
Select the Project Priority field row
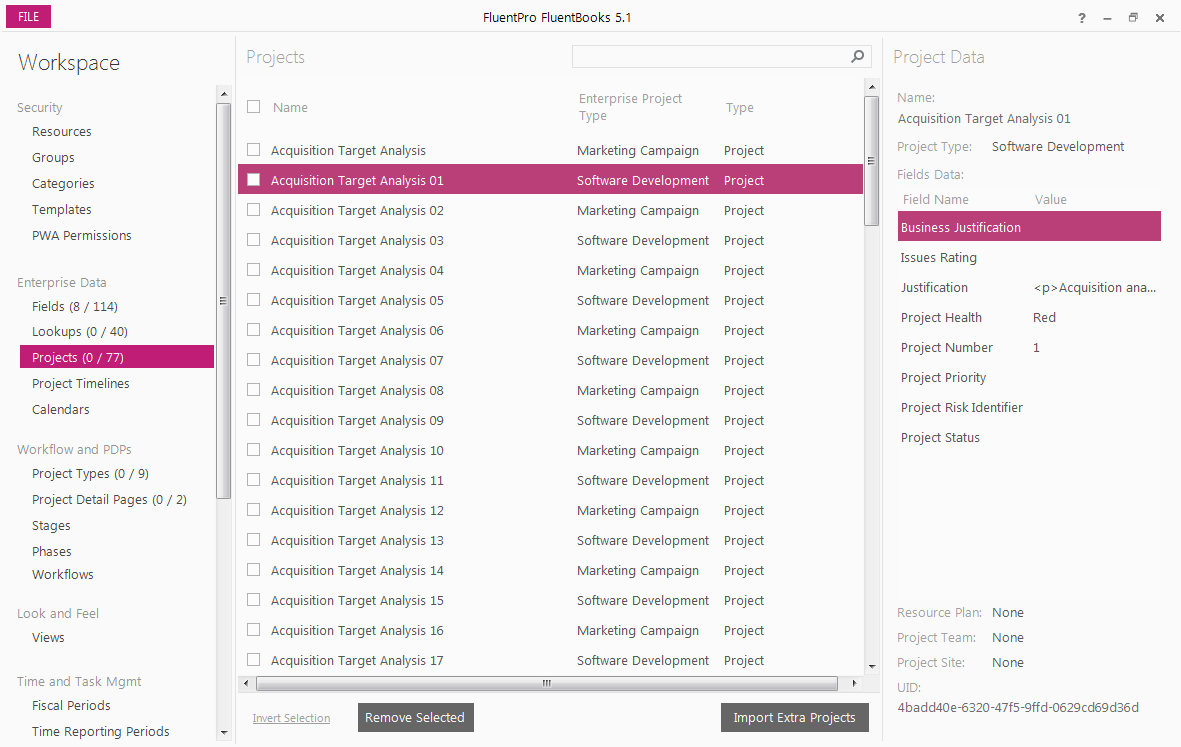point(1029,378)
